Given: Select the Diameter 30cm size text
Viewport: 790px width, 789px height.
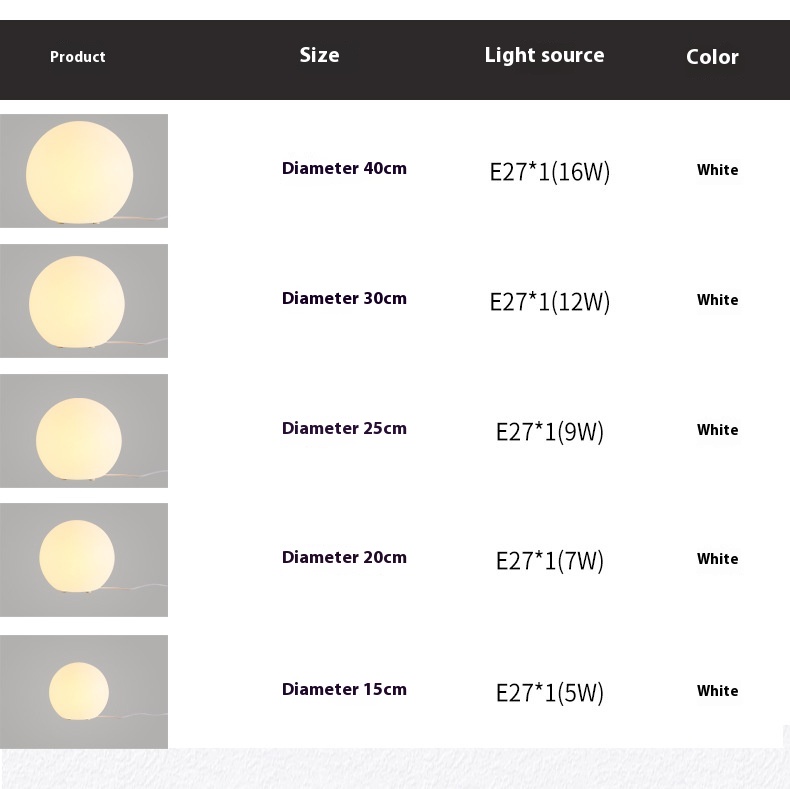Looking at the screenshot, I should pos(344,298).
